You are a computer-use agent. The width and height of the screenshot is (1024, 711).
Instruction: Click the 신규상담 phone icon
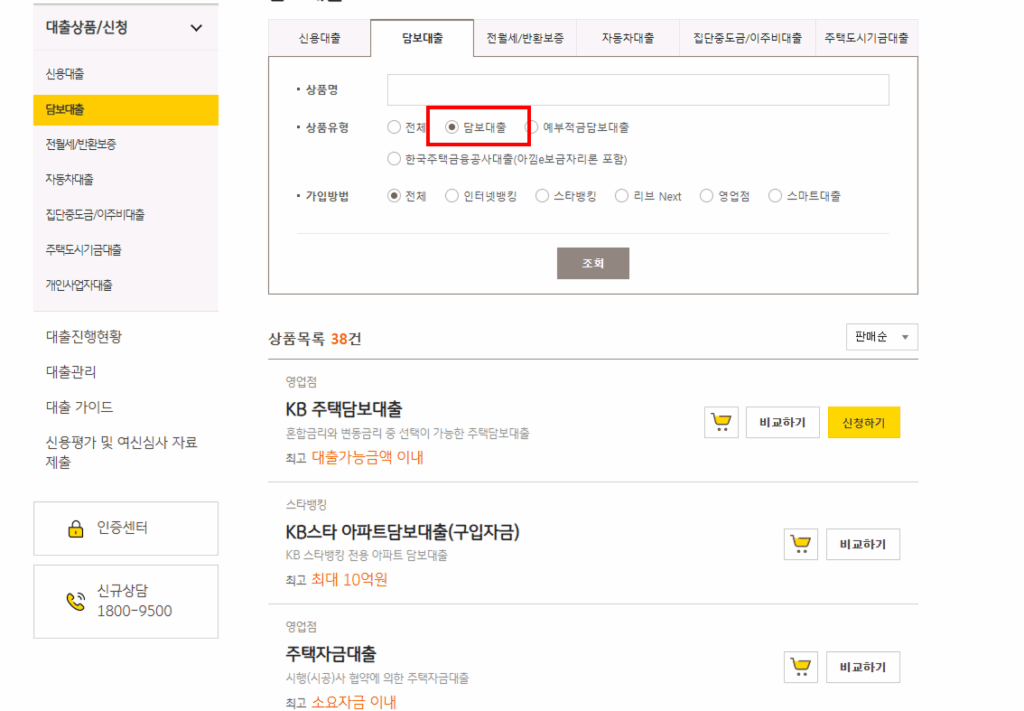point(76,601)
